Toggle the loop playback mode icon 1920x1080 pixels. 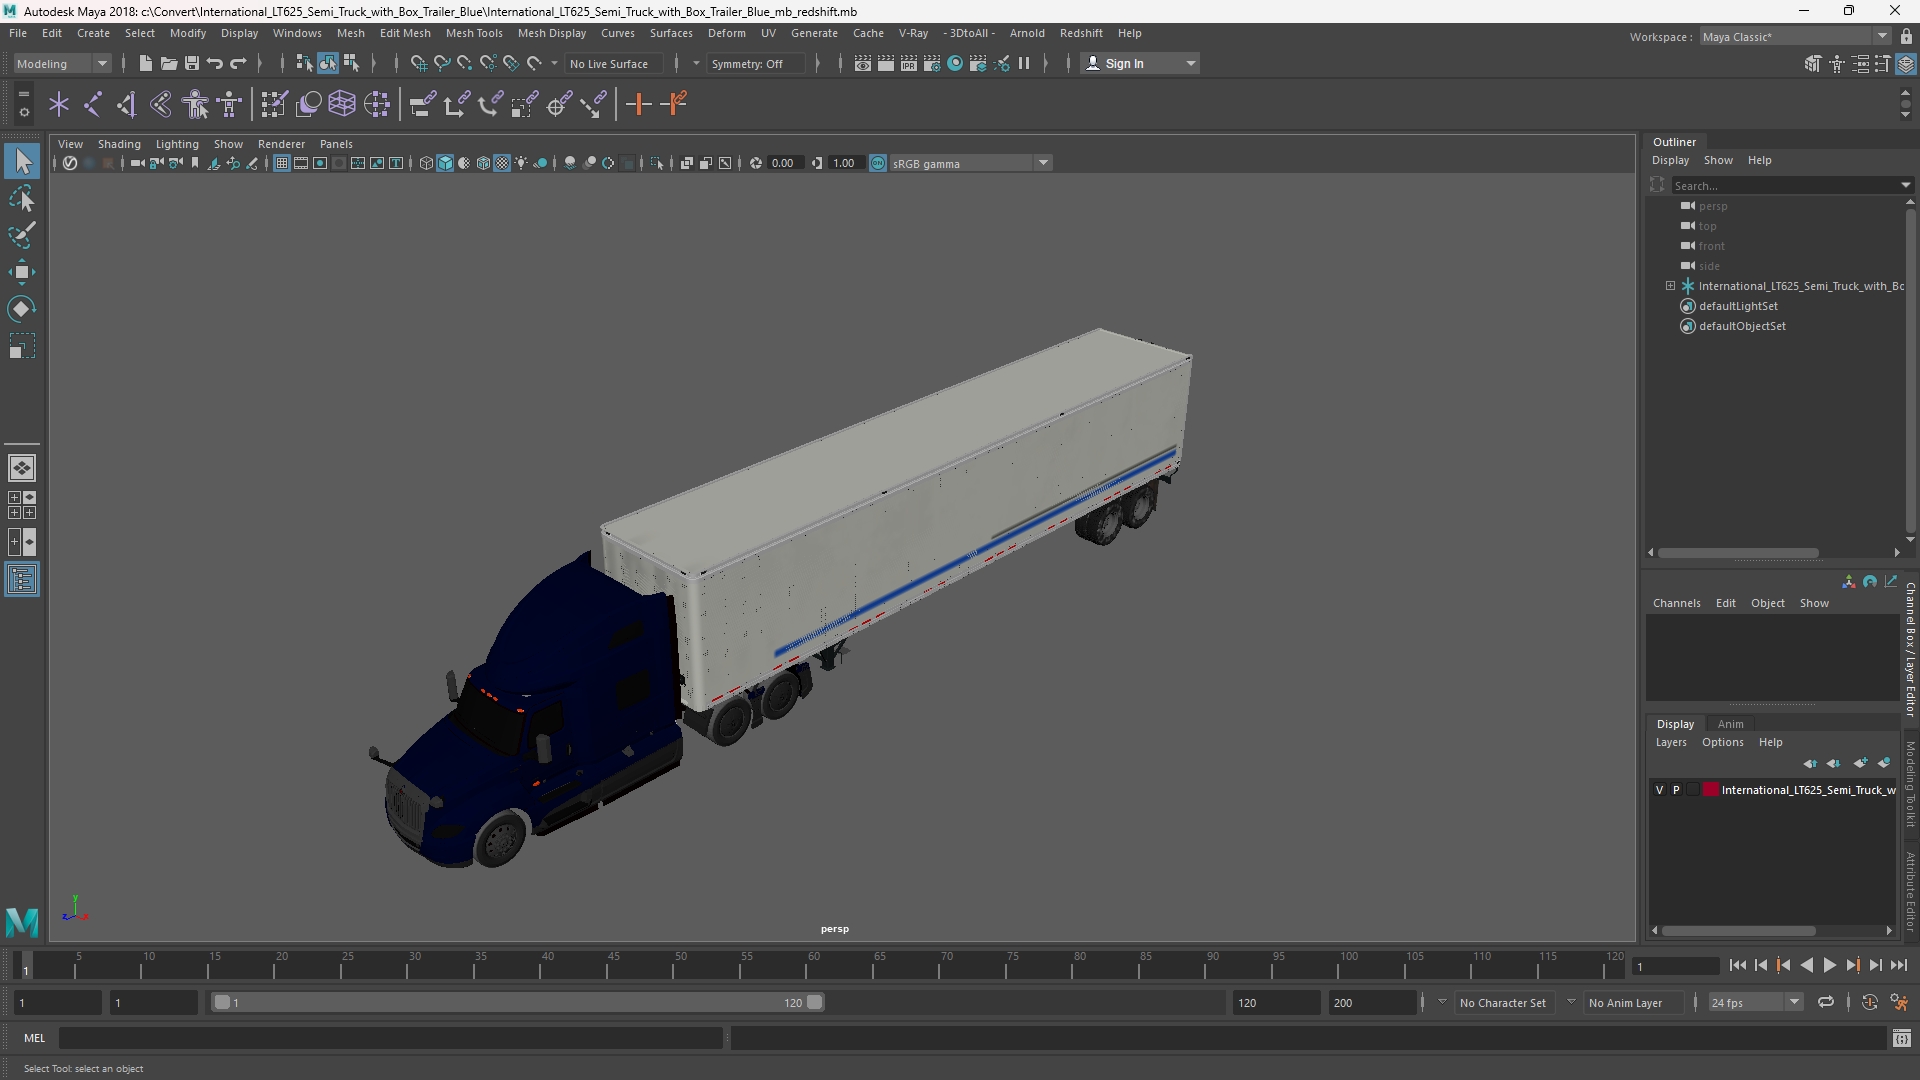[x=1826, y=1002]
